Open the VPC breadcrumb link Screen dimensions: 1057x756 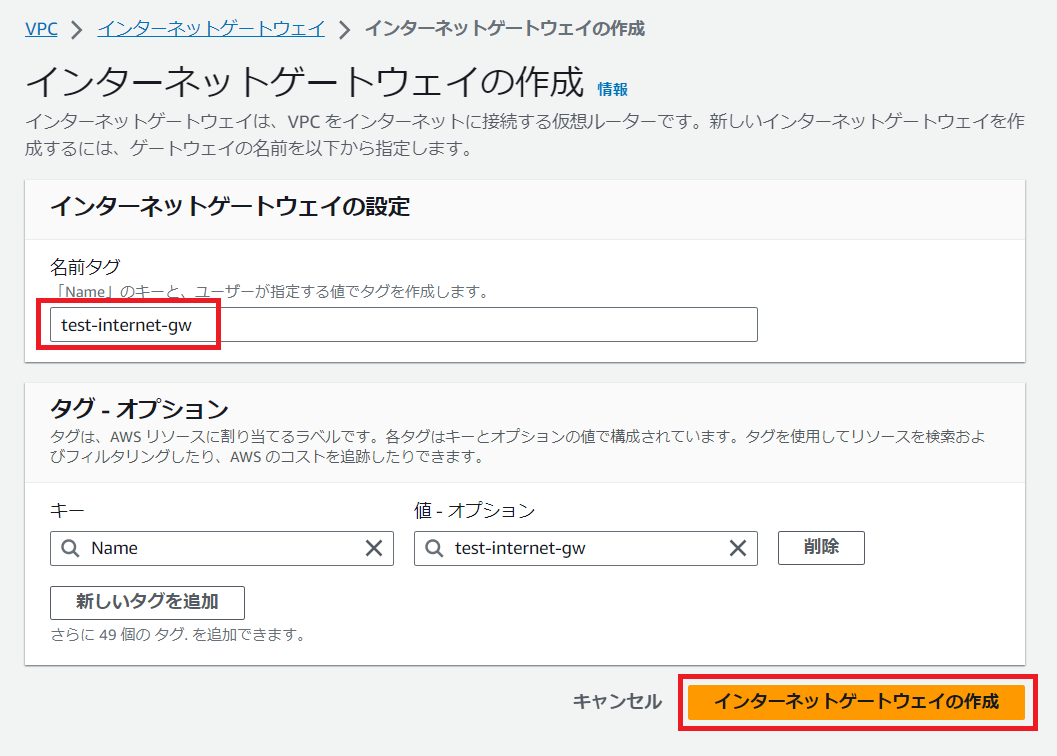41,28
